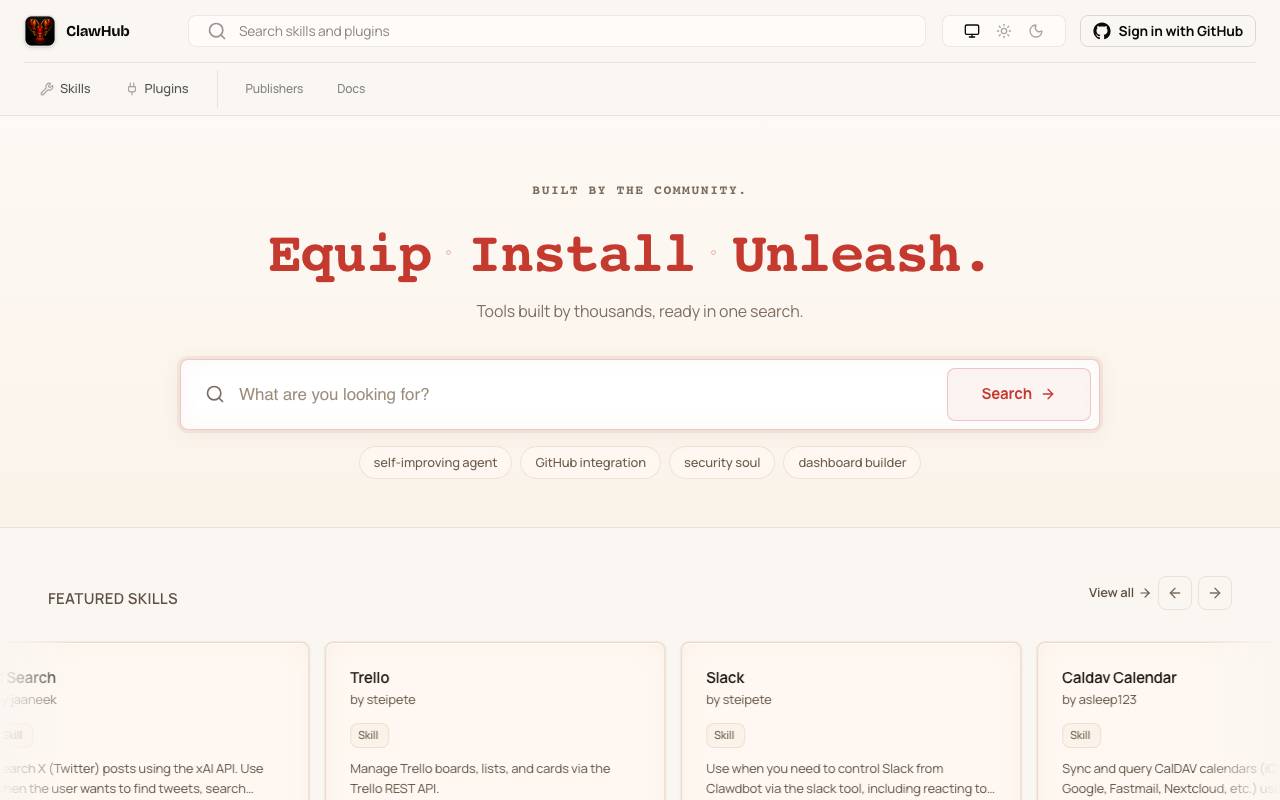Open the Slack skill card title
Screen dimensions: 1280x800
point(725,677)
